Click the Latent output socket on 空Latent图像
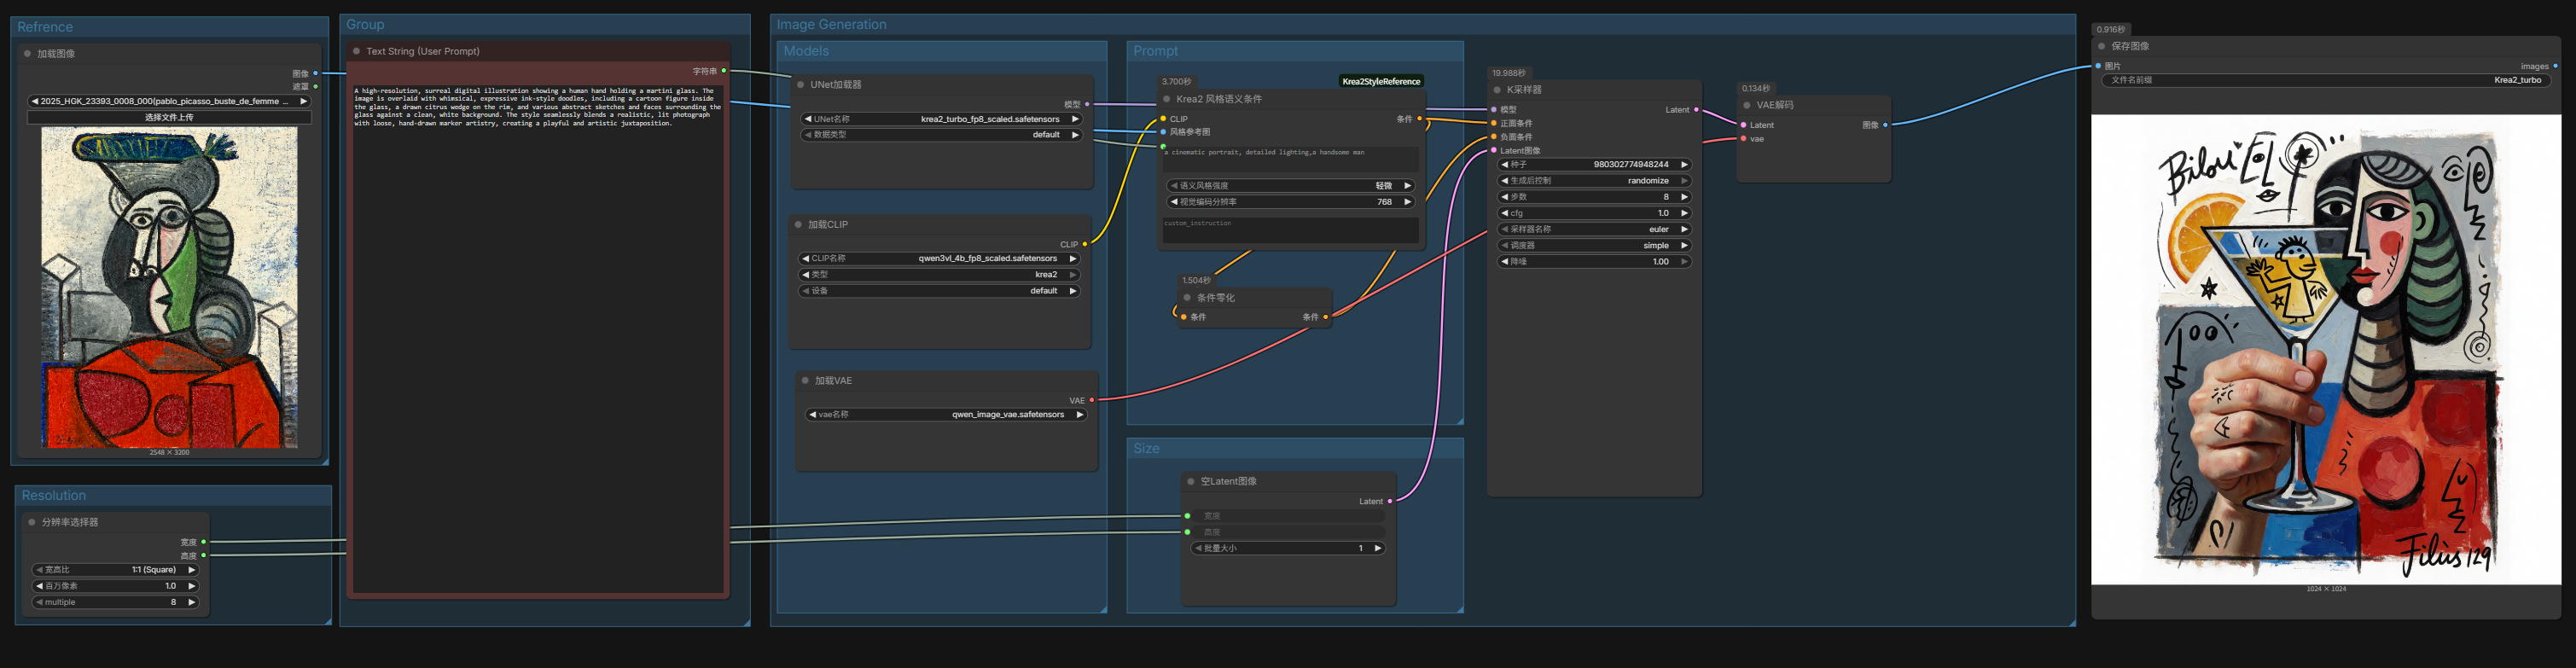Screen dimensions: 2576x668 1390,501
